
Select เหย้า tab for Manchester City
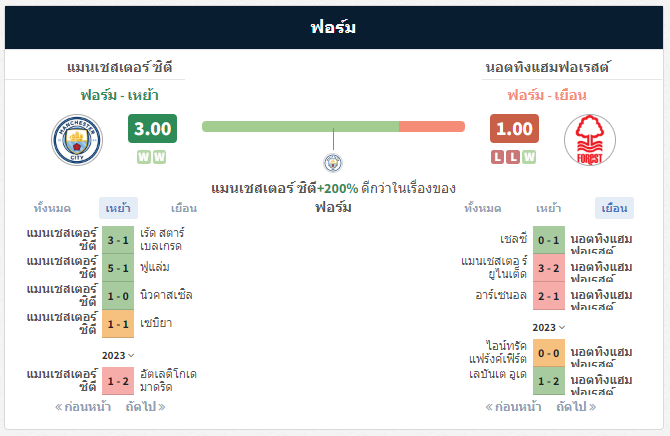[x=118, y=208]
